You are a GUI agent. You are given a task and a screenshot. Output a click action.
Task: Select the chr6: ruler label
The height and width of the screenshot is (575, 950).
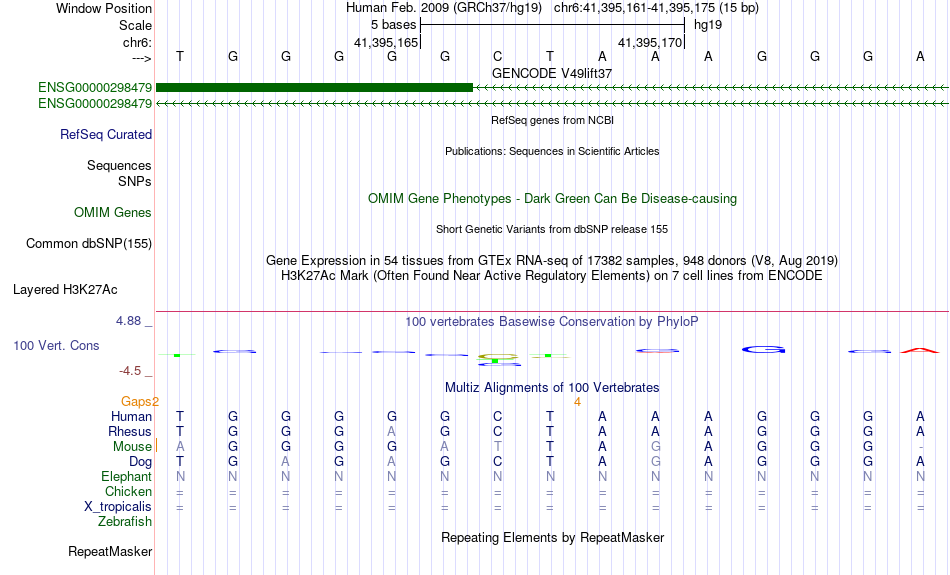pos(137,42)
